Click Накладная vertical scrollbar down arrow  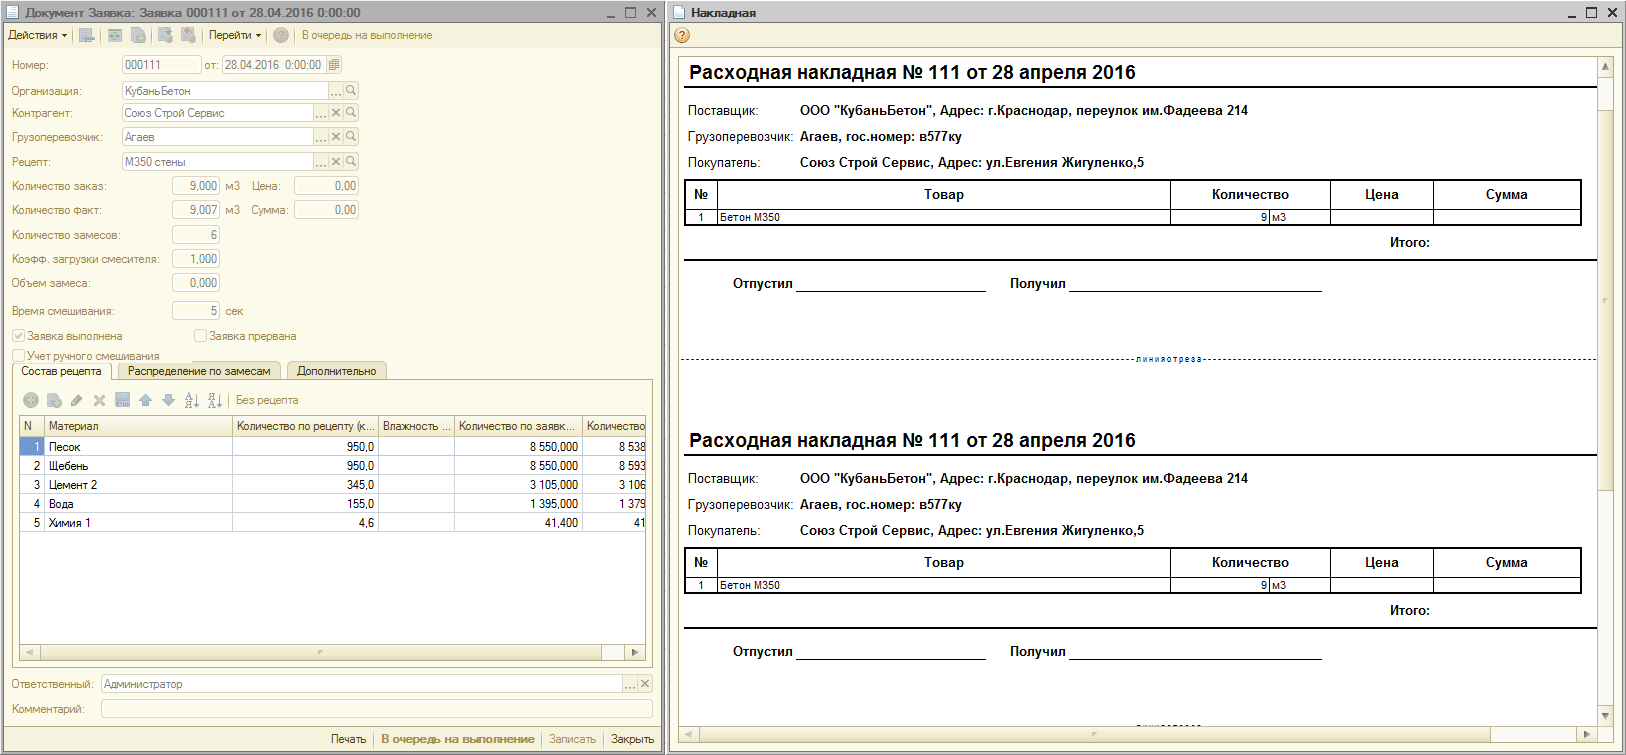[1605, 715]
